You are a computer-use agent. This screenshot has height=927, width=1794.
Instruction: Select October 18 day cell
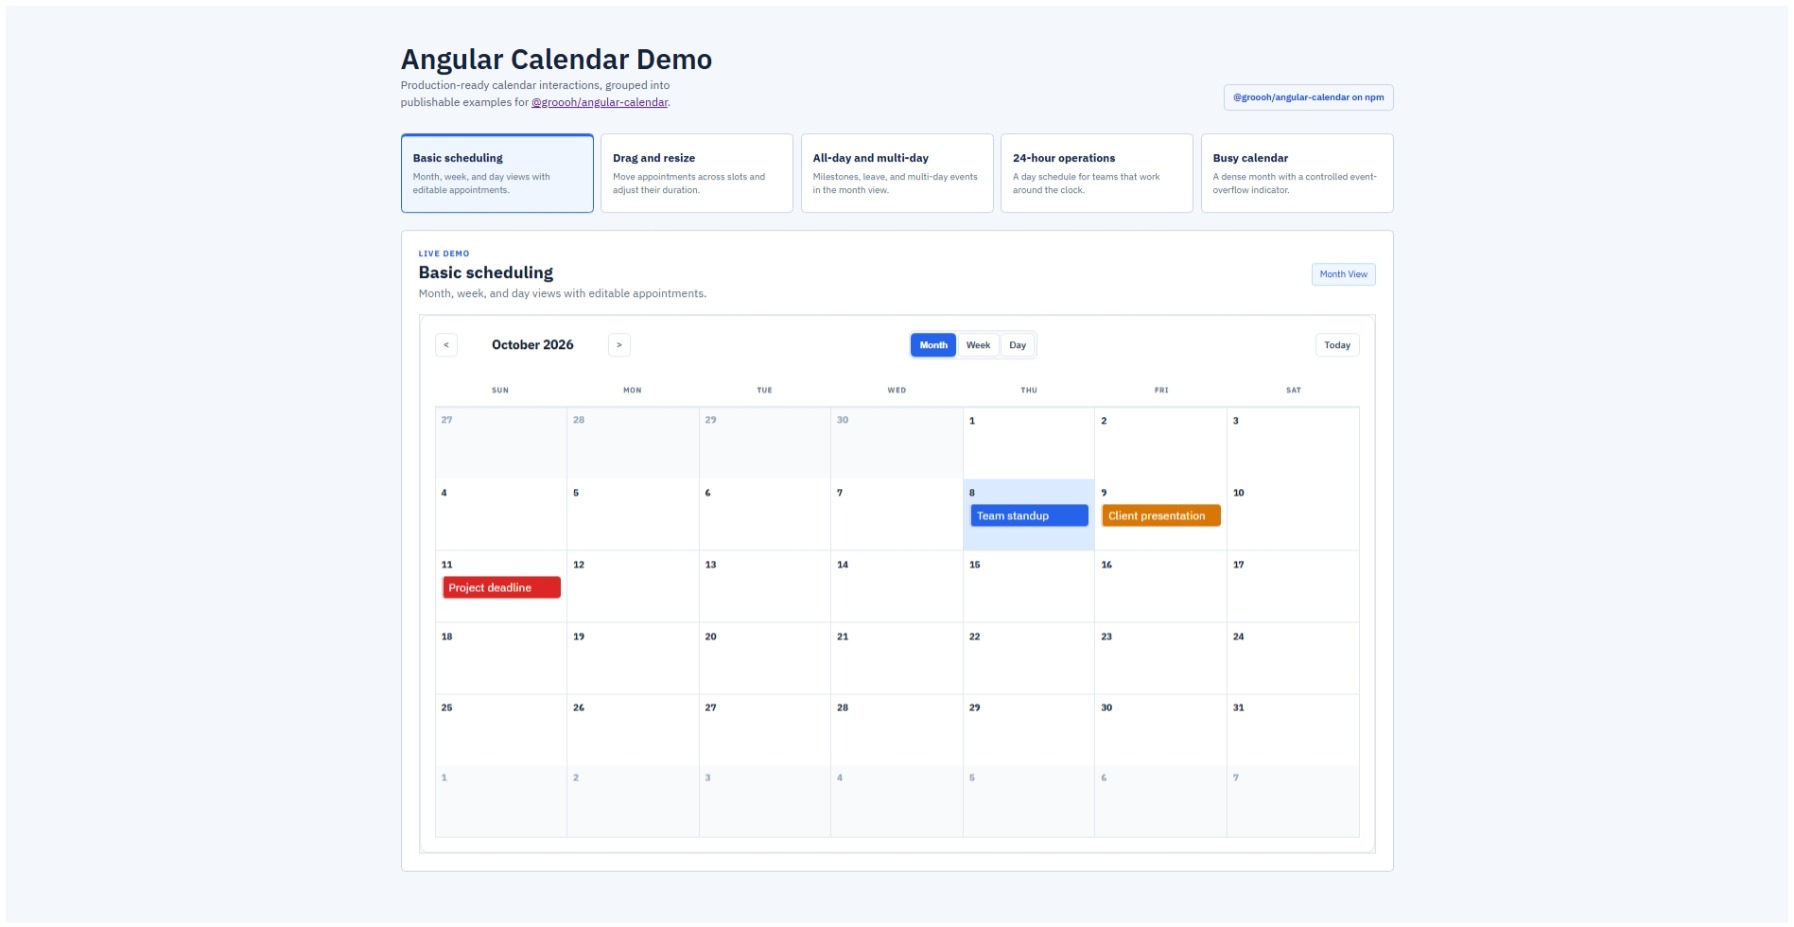501,659
